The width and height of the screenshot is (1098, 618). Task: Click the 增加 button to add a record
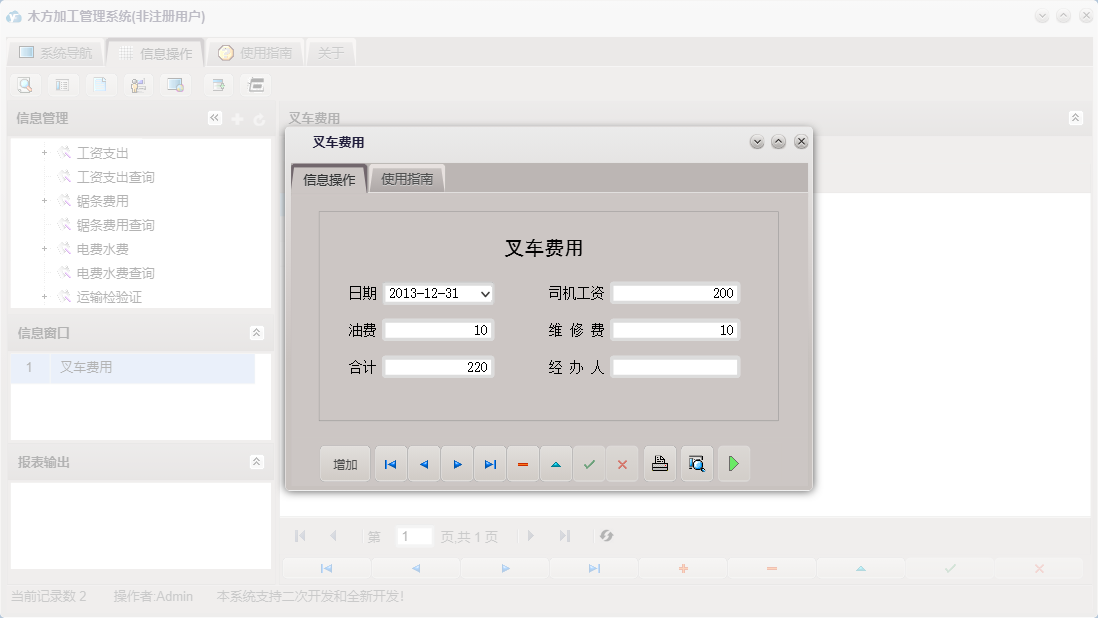(344, 463)
